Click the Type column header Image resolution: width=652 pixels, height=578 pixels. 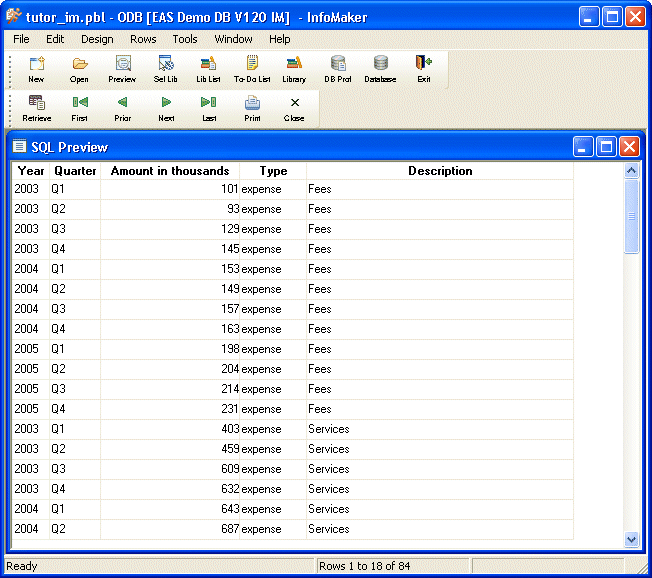pos(273,171)
